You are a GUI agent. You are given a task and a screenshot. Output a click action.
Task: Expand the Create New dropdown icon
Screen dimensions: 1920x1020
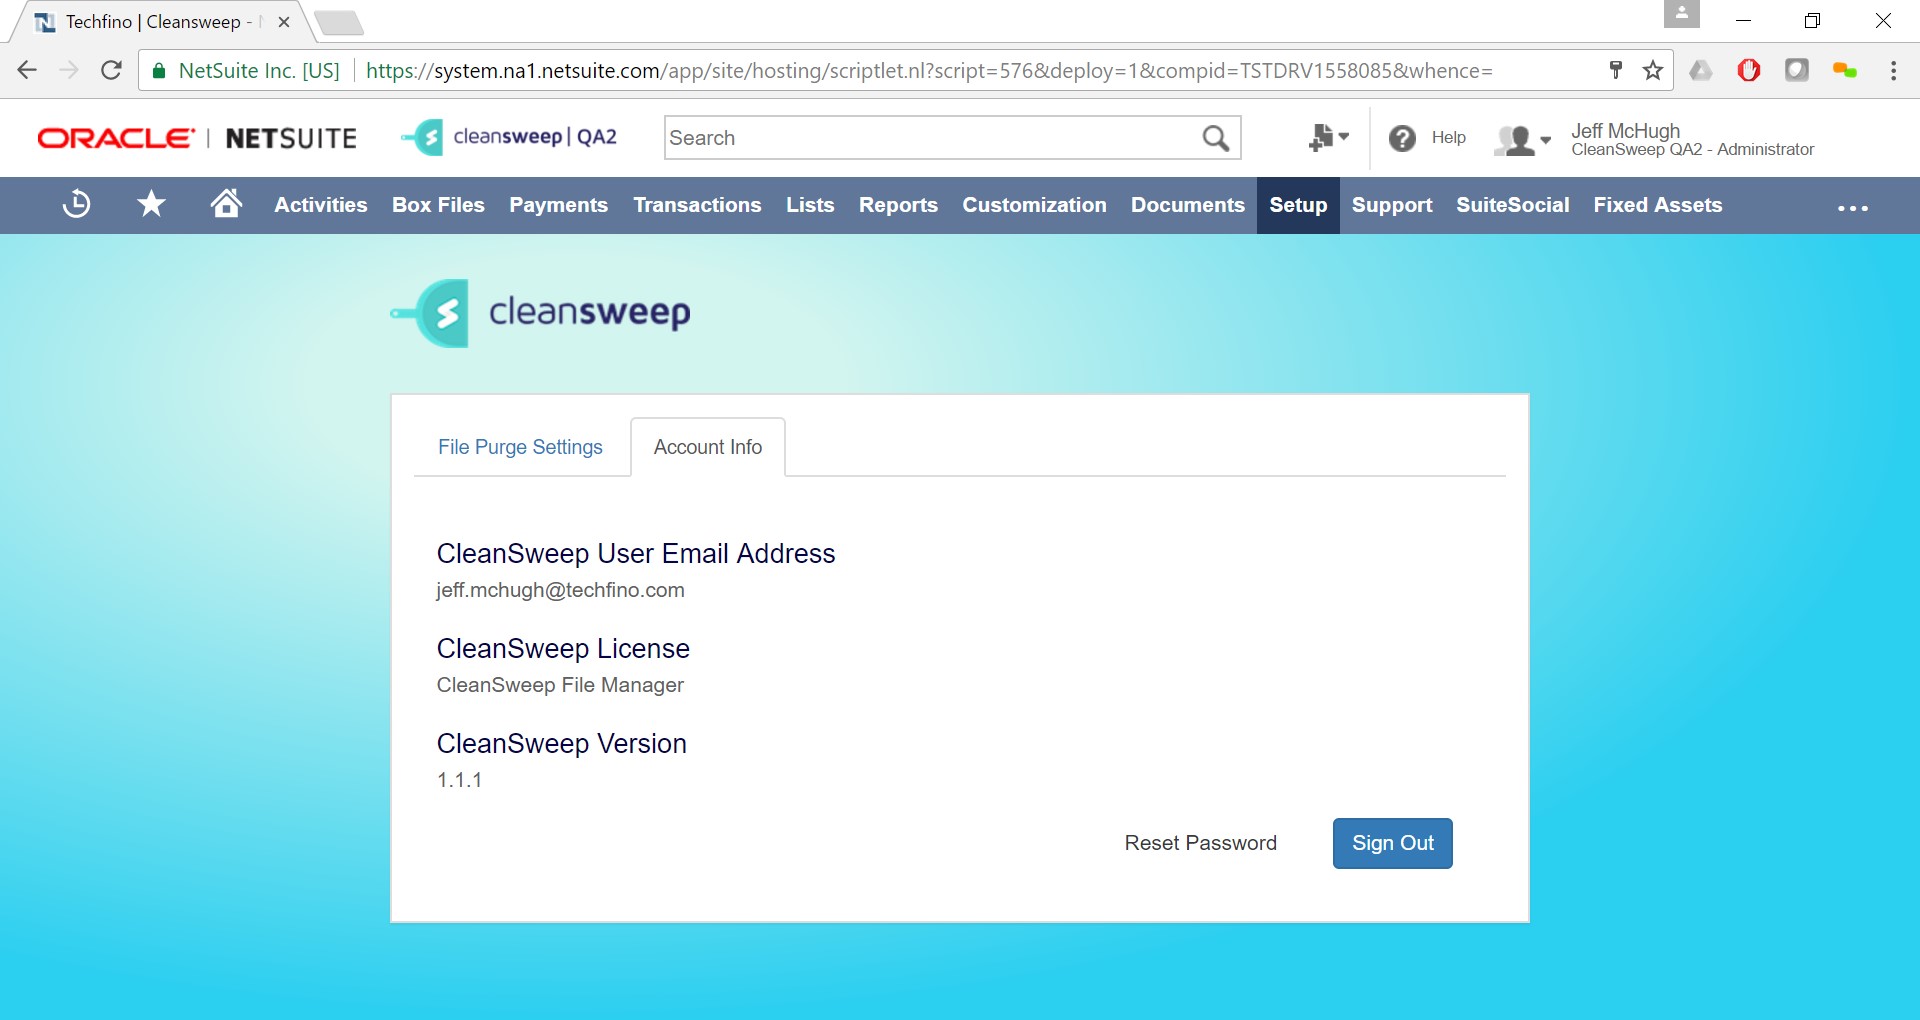click(1328, 138)
